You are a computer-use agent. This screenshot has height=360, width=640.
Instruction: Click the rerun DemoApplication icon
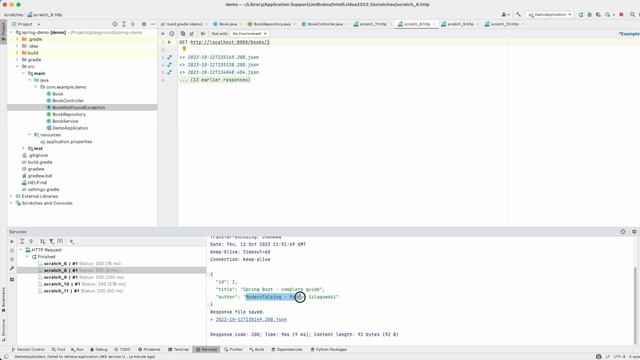point(581,14)
